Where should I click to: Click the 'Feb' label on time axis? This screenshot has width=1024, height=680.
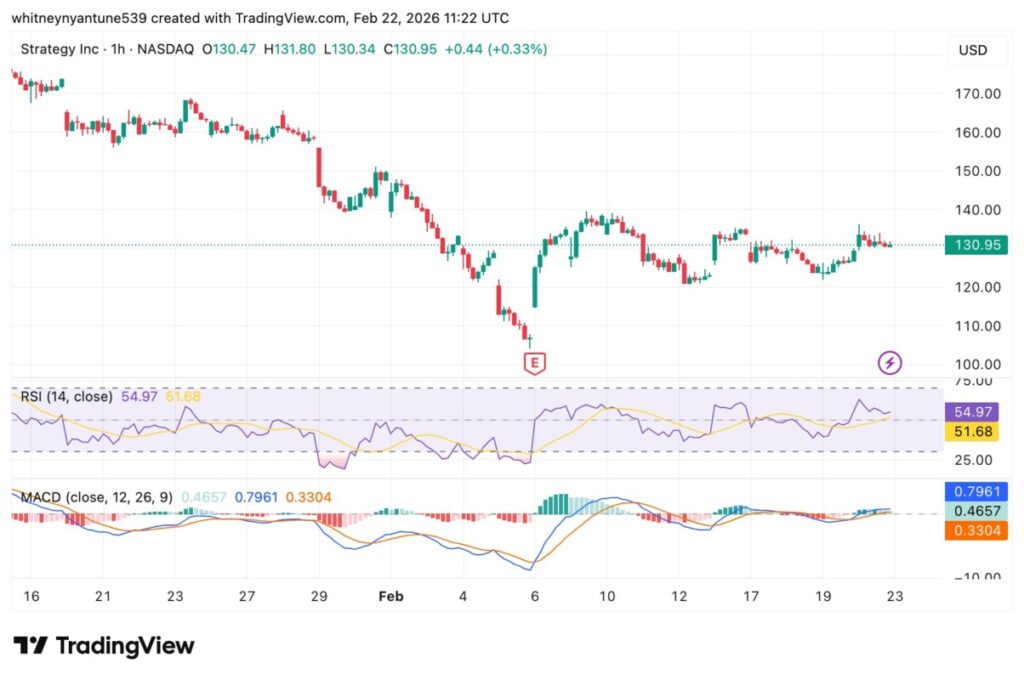[x=390, y=595]
